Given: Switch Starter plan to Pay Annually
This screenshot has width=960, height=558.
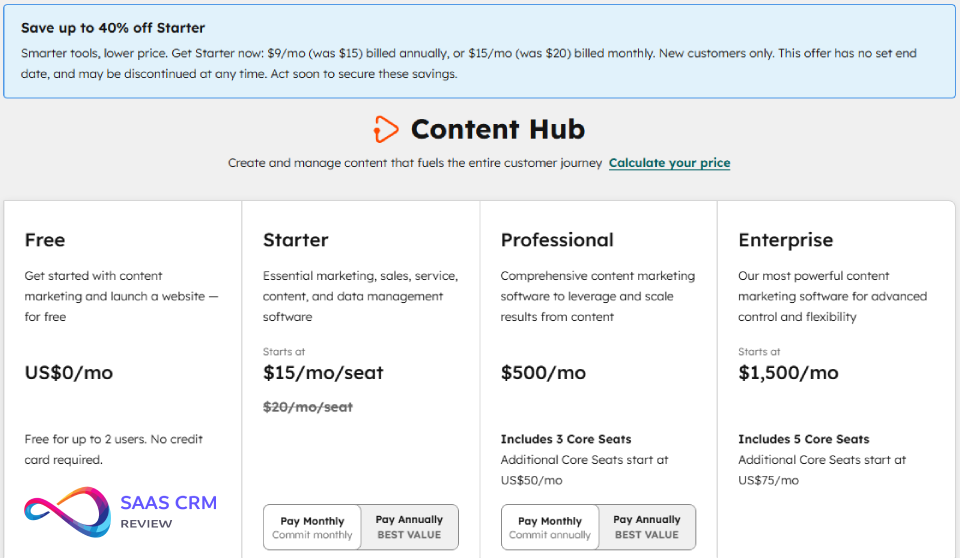Looking at the screenshot, I should (409, 527).
